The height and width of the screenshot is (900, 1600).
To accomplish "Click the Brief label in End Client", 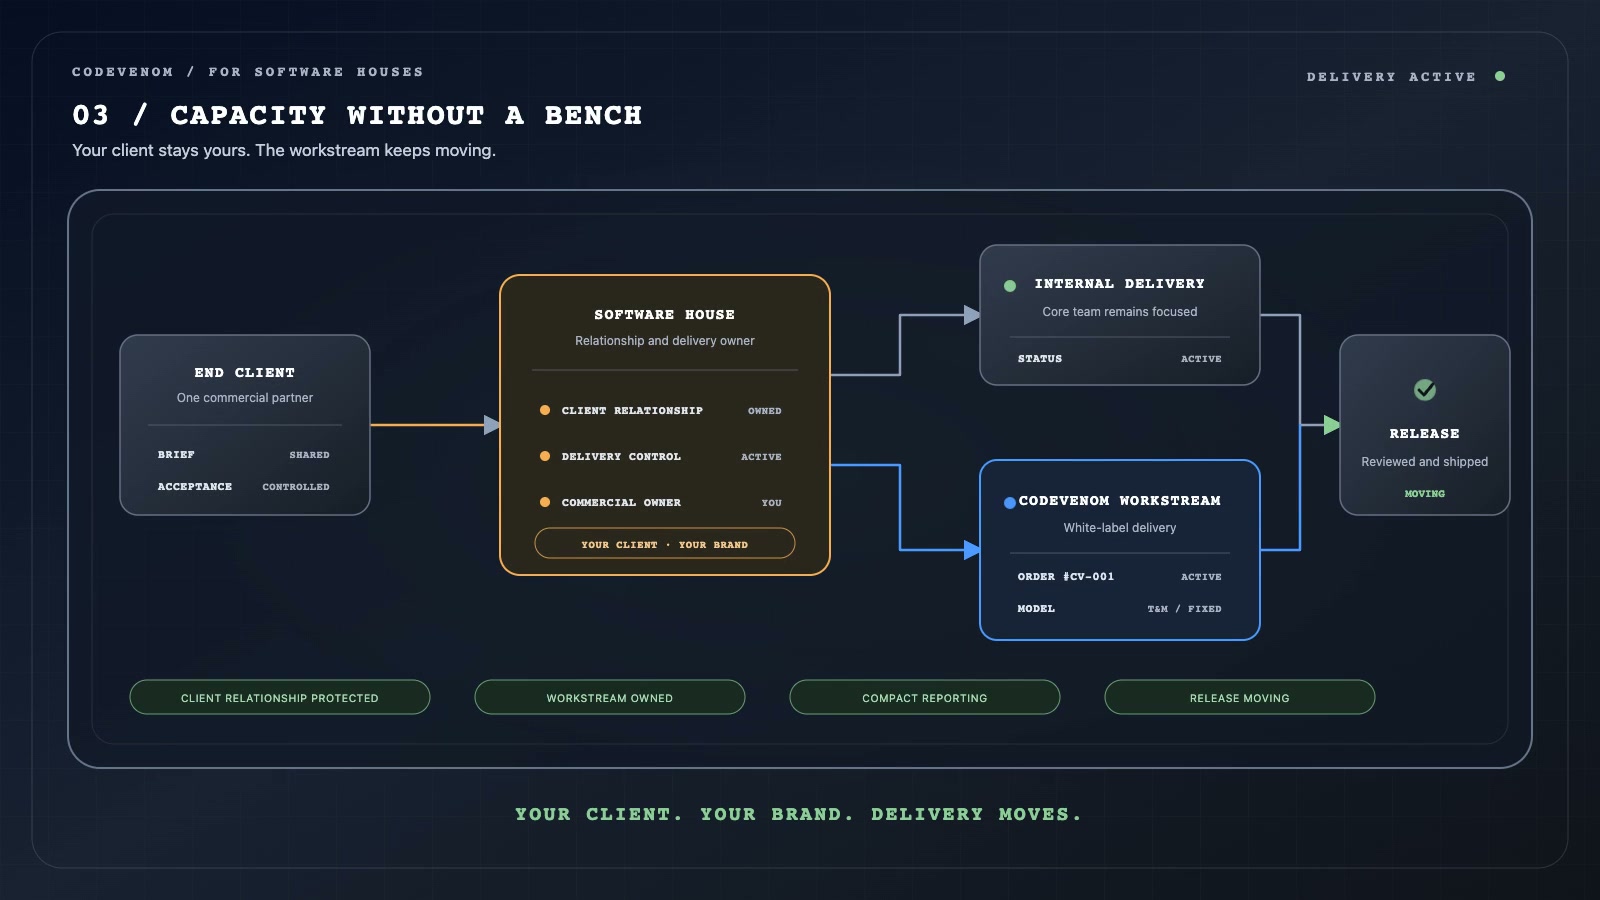I will point(176,455).
